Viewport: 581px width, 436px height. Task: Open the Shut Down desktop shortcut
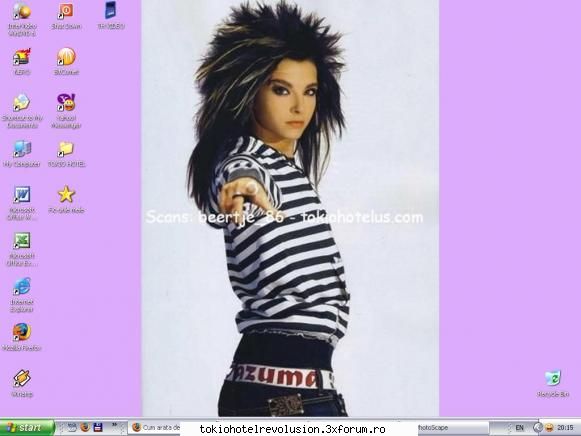click(66, 16)
